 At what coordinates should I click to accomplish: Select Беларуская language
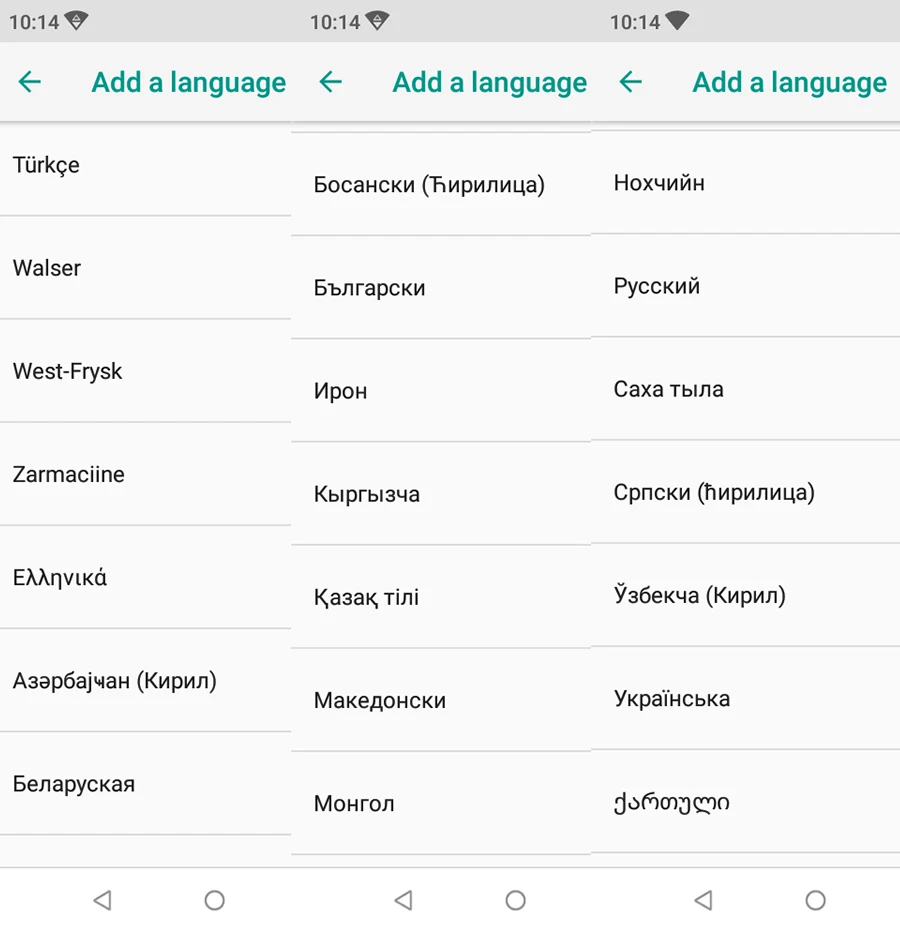tap(145, 783)
